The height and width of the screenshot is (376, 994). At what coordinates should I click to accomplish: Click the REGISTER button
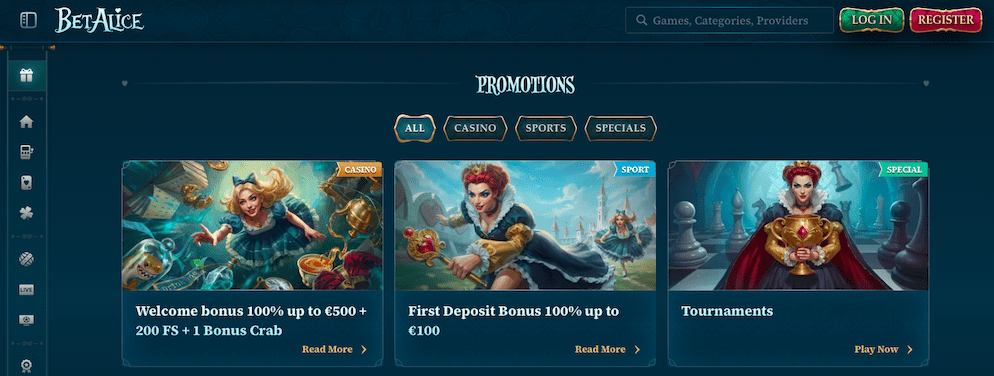coord(946,20)
